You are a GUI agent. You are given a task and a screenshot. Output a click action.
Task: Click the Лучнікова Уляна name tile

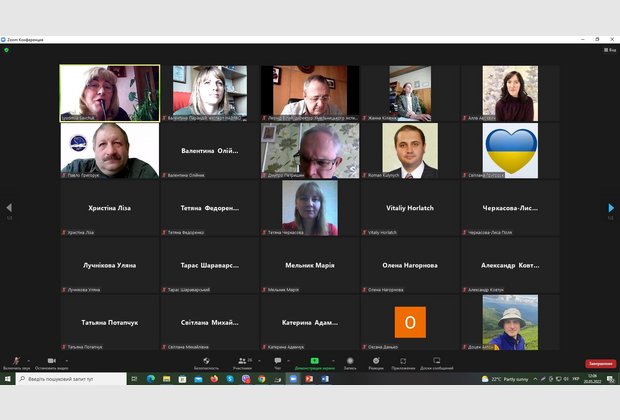point(110,265)
